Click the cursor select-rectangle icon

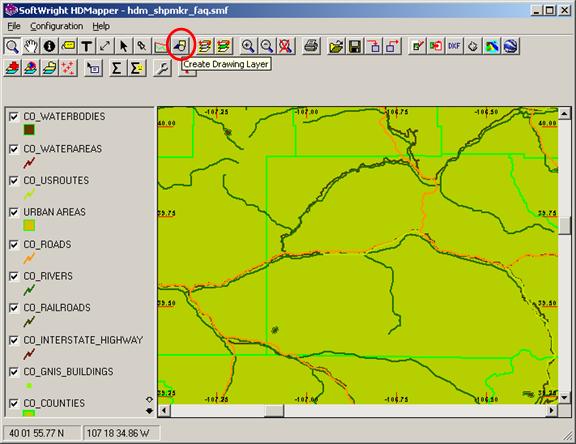coord(93,68)
